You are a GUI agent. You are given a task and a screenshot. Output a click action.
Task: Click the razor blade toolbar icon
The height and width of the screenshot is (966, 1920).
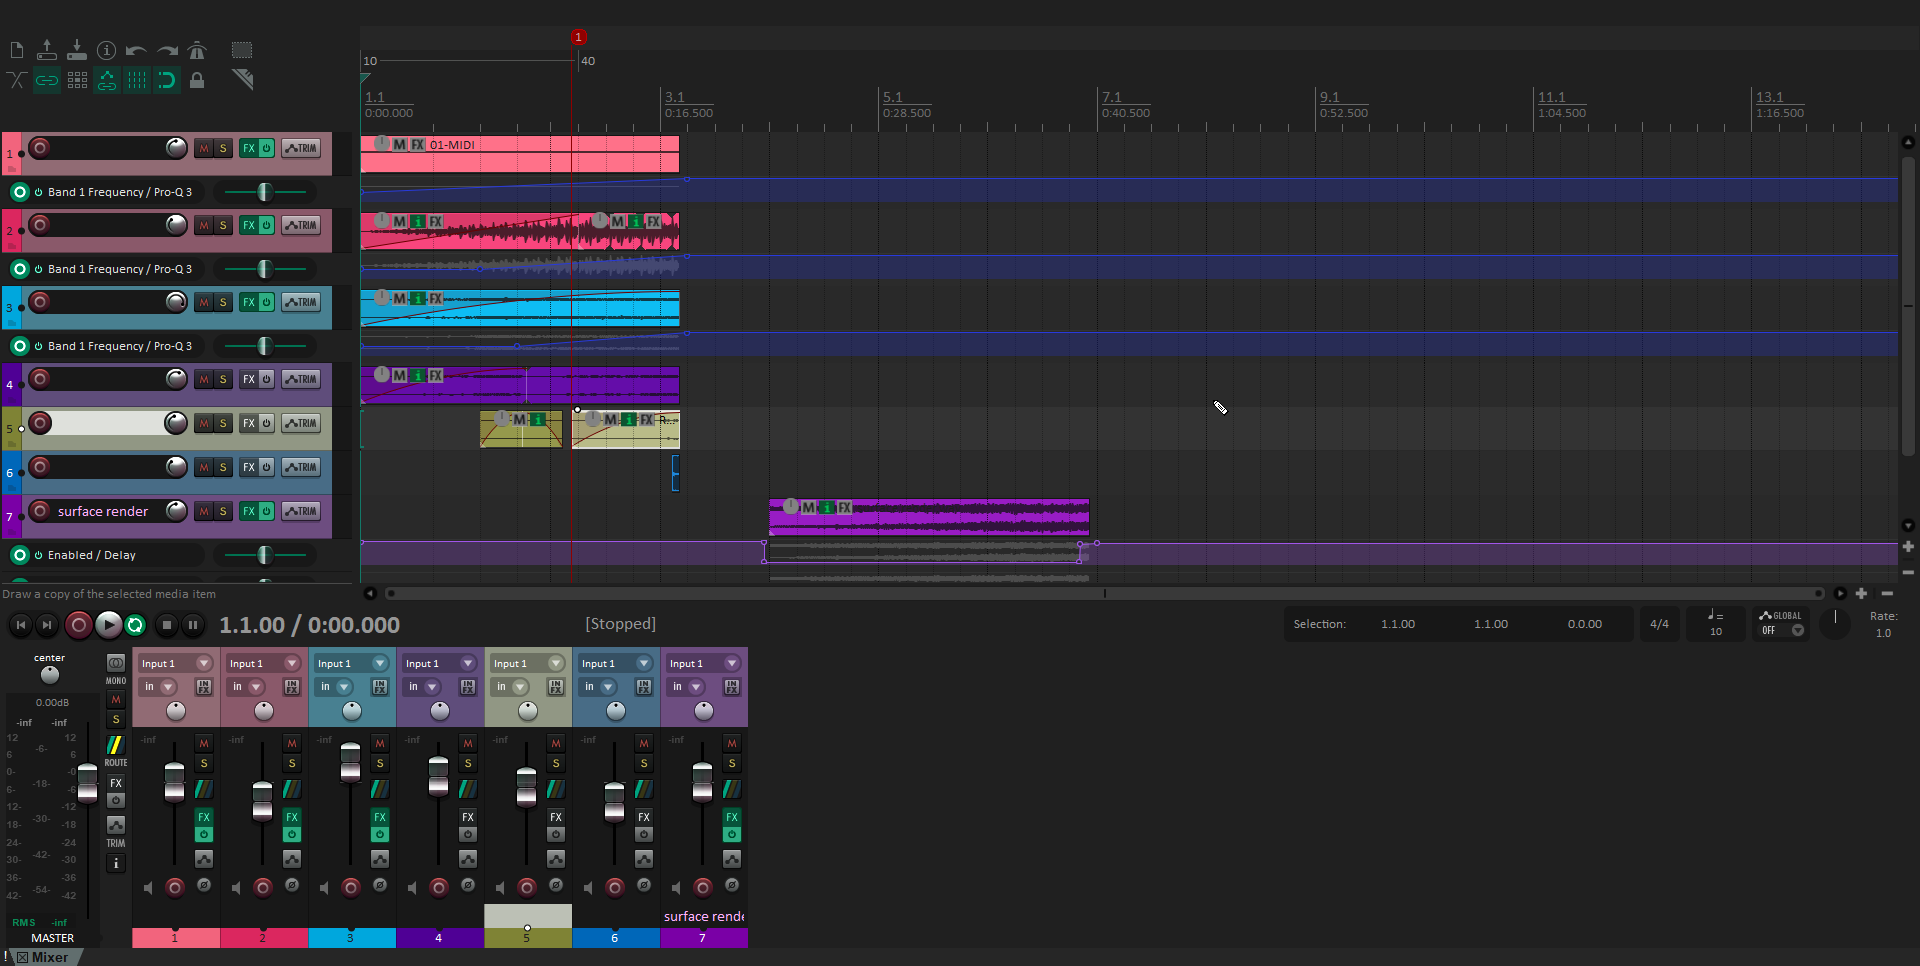(242, 79)
